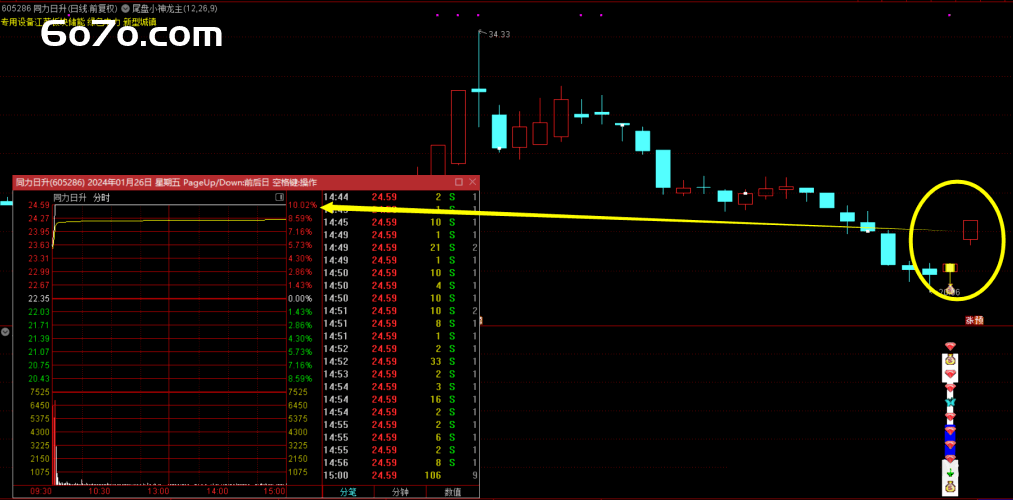Image resolution: width=1013 pixels, height=500 pixels.
Task: Select the 14:44 tick row
Action: click(401, 197)
